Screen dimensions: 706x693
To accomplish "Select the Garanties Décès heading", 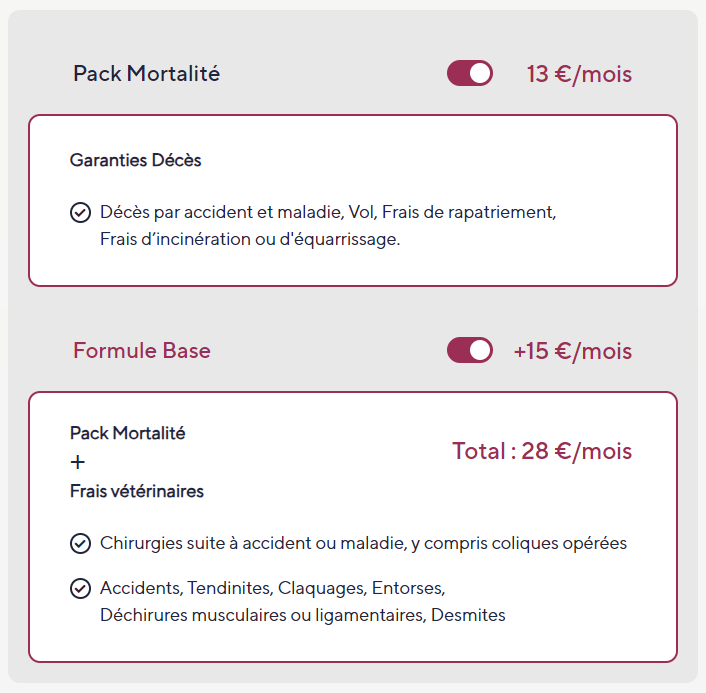I will [135, 160].
